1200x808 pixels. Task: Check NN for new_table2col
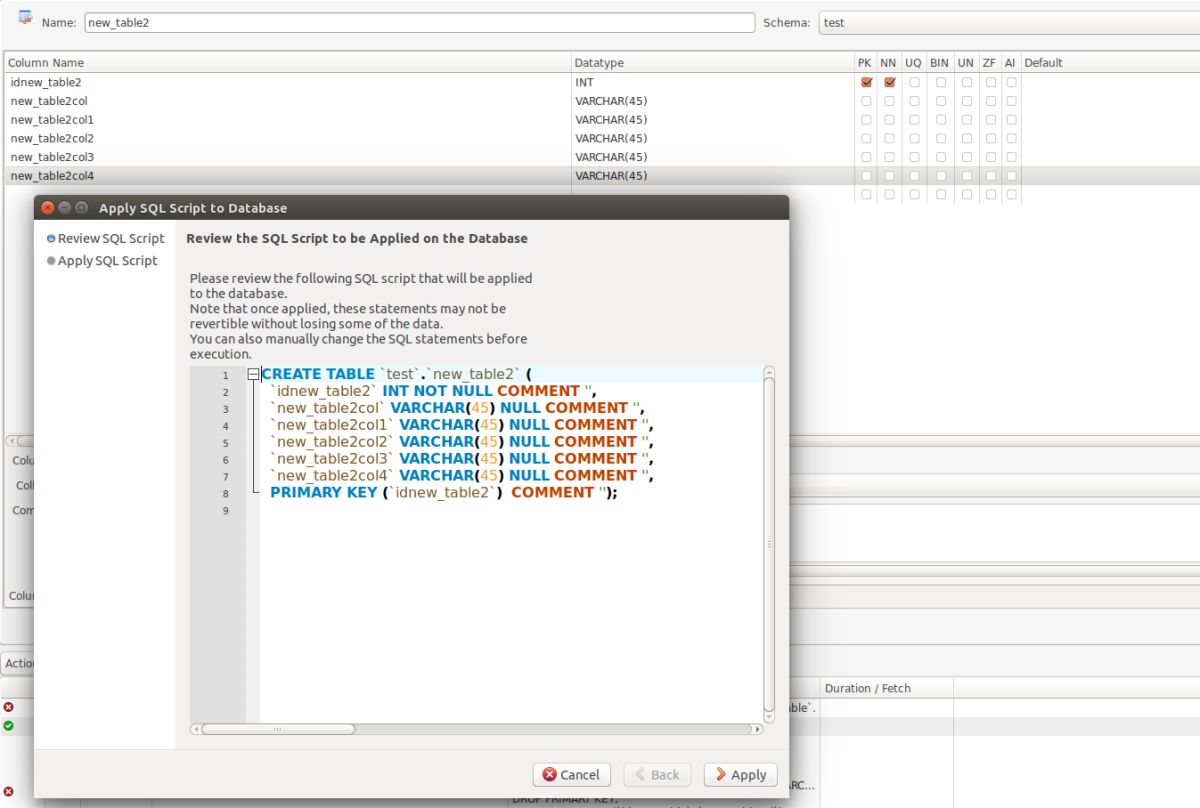(889, 101)
